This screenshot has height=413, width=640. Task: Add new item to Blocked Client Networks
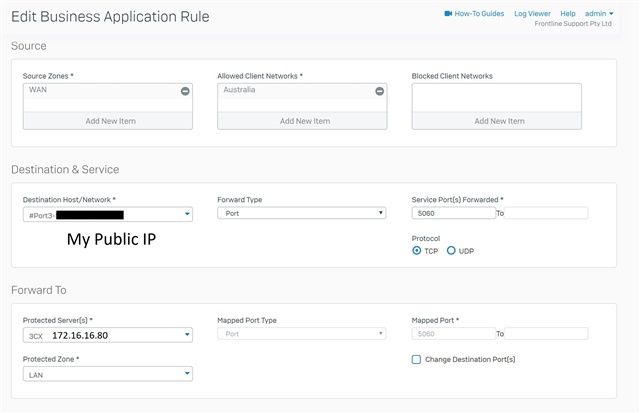pos(497,121)
